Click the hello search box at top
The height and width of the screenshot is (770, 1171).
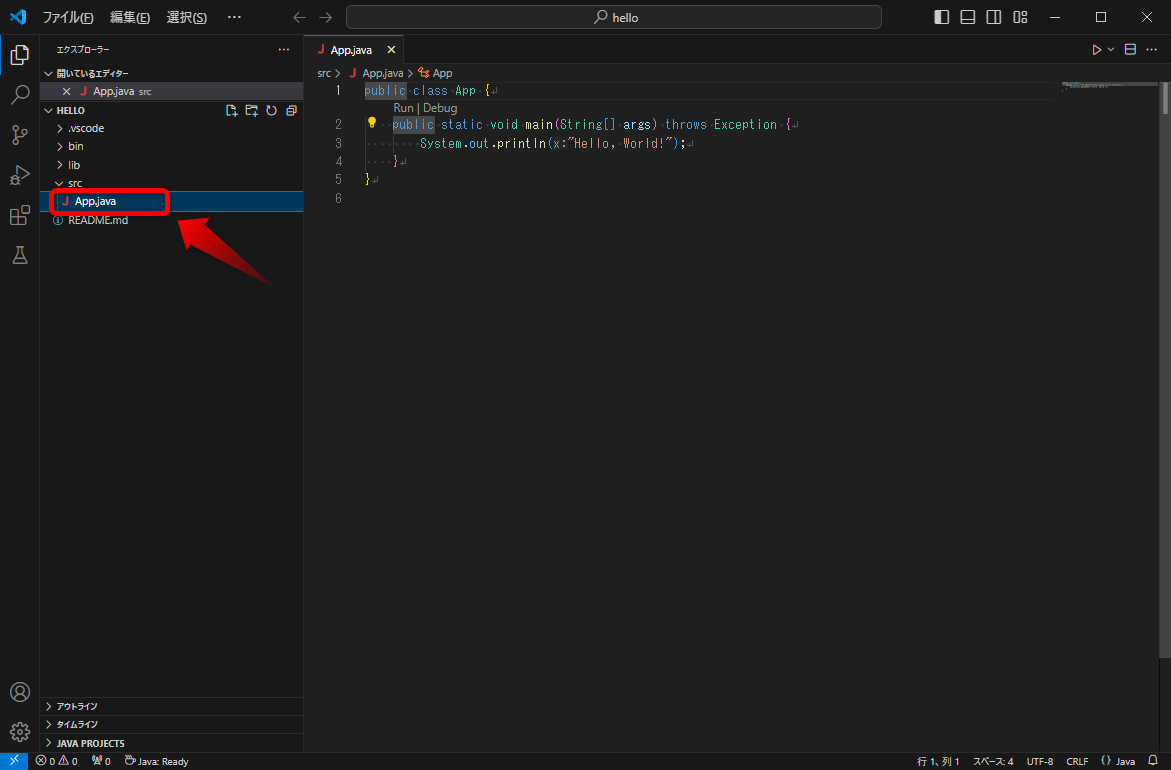(613, 17)
